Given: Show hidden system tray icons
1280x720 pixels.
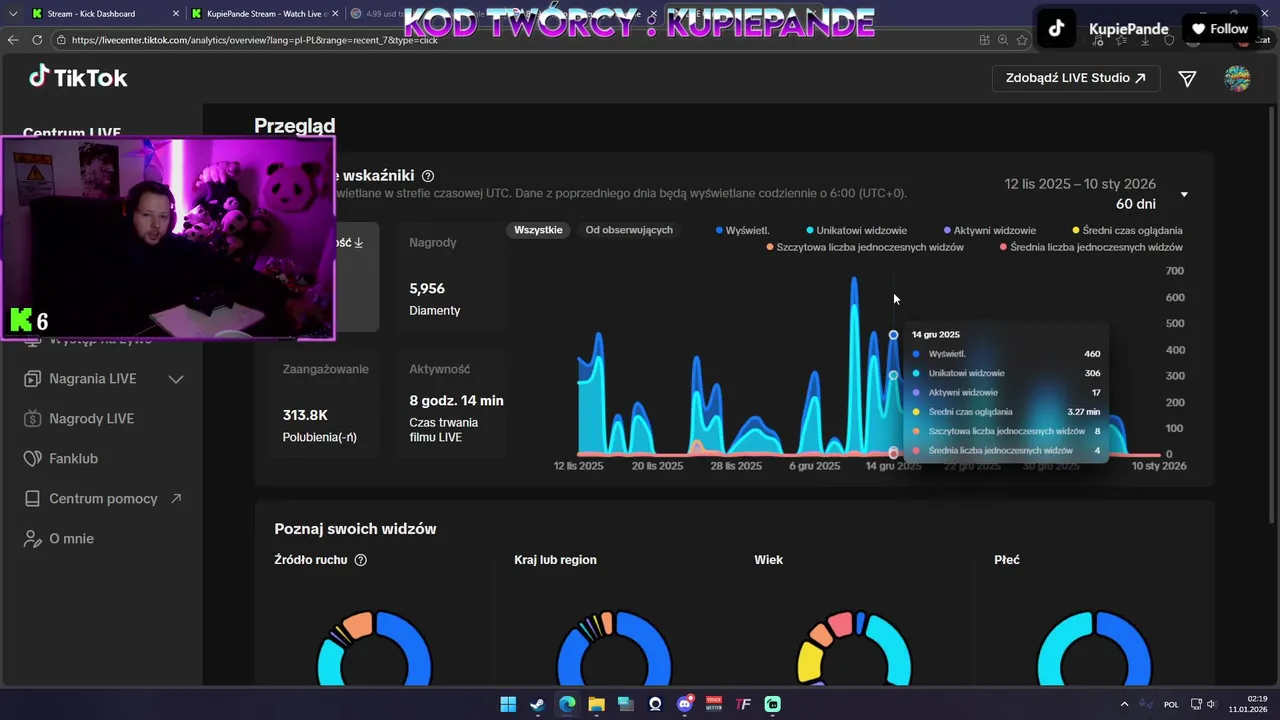Looking at the screenshot, I should click(1124, 704).
